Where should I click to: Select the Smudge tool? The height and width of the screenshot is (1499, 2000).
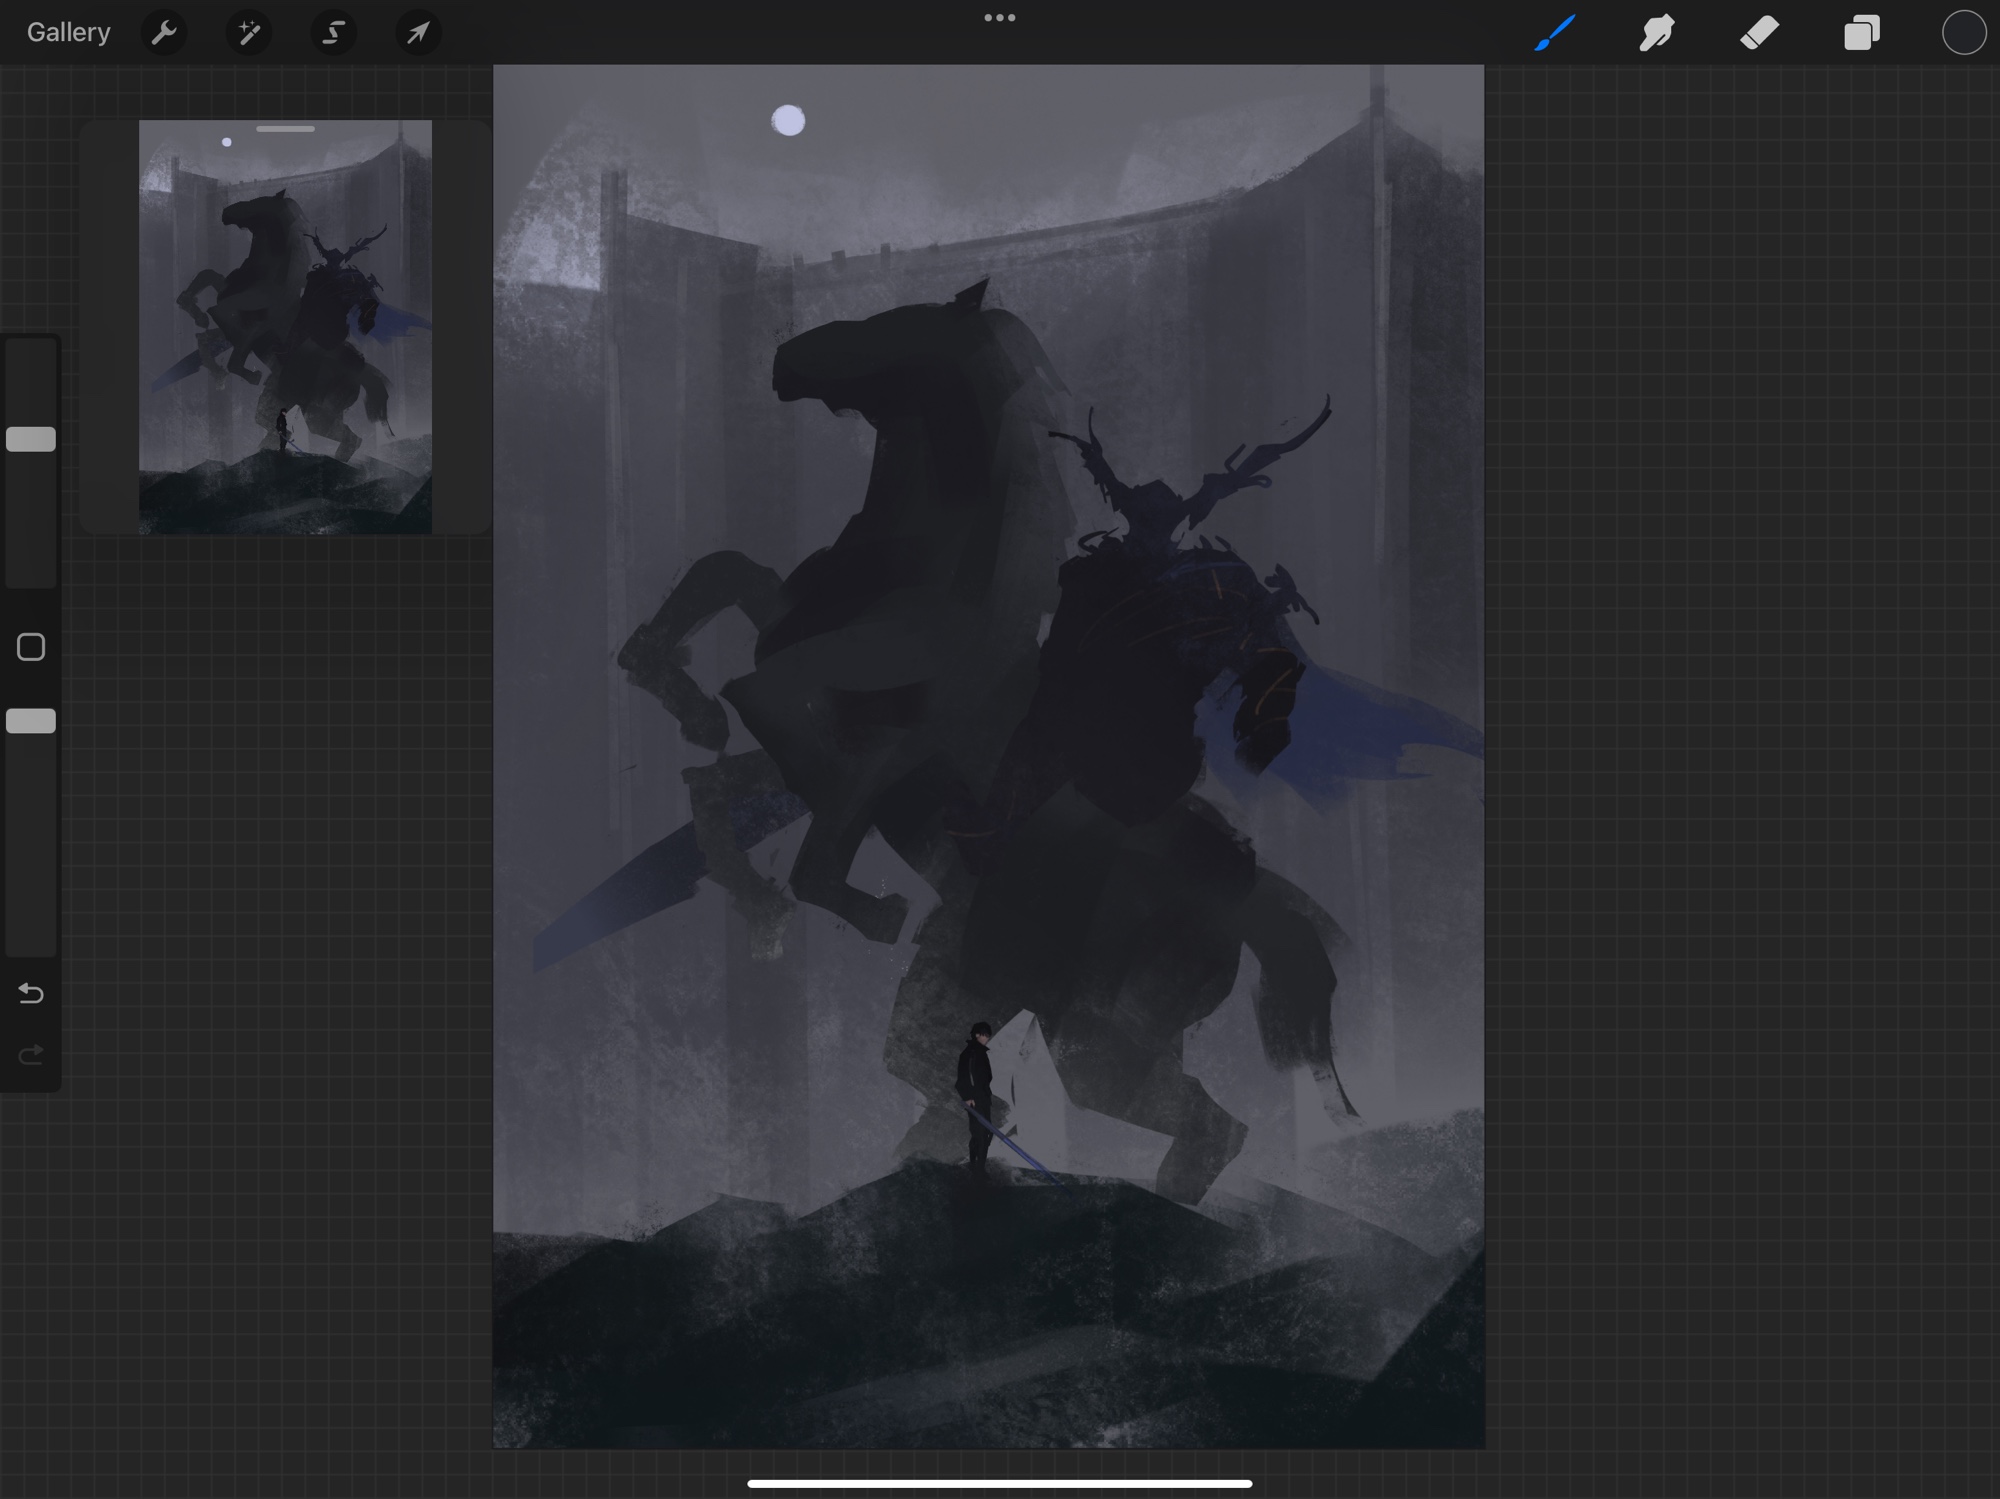click(x=1657, y=33)
